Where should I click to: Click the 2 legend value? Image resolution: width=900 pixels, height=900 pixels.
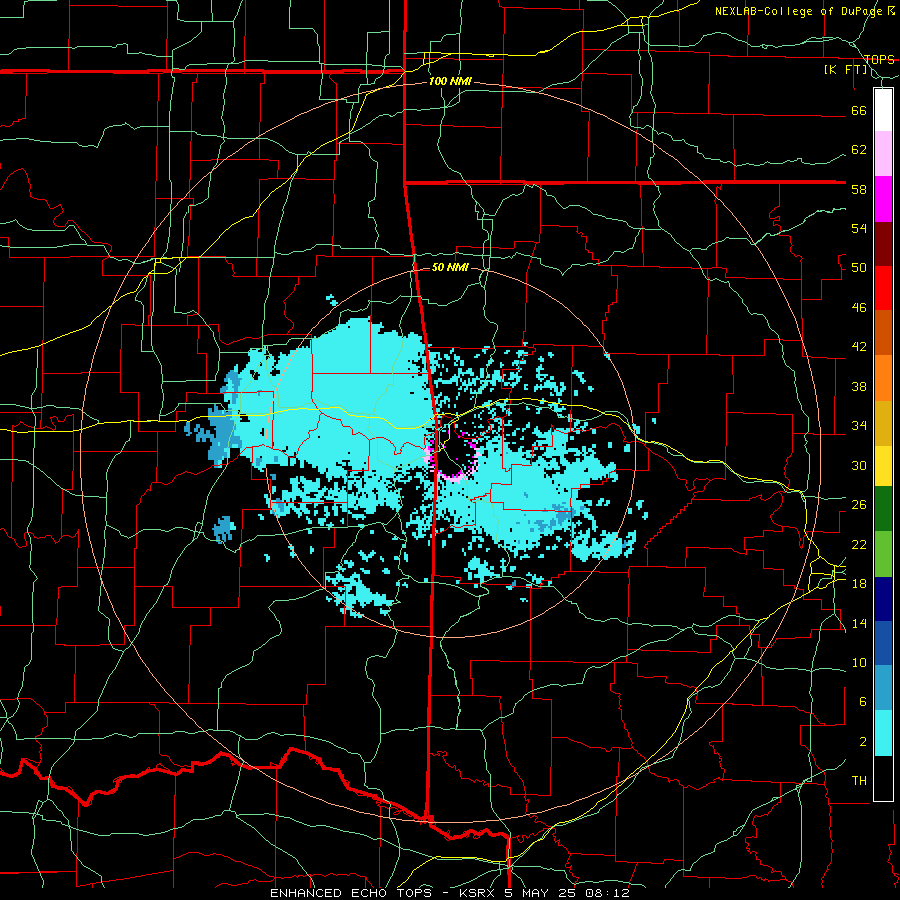pos(863,742)
